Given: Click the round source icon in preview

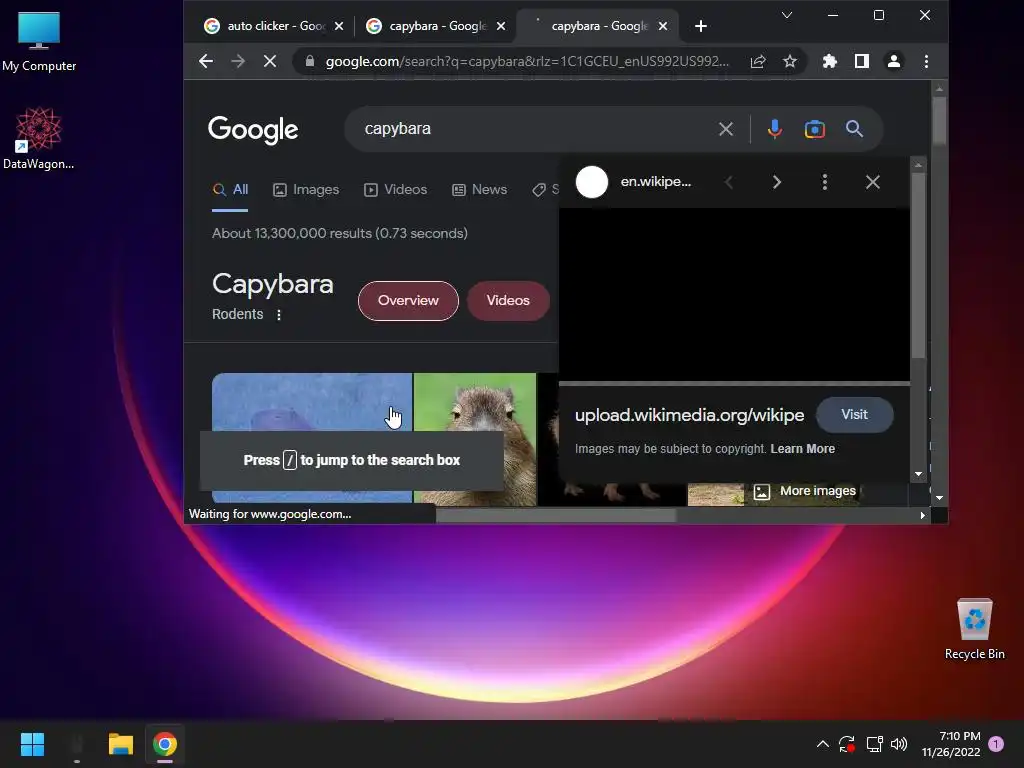Looking at the screenshot, I should tap(592, 182).
